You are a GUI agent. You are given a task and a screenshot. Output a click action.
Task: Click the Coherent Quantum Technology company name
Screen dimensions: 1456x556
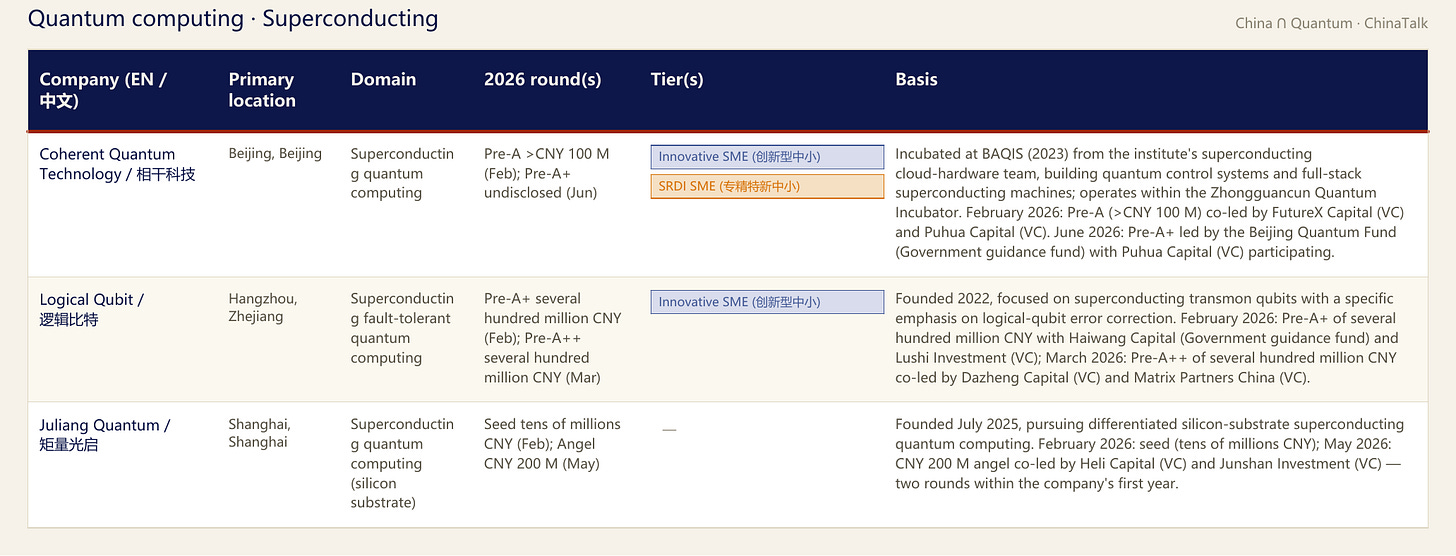(x=117, y=164)
